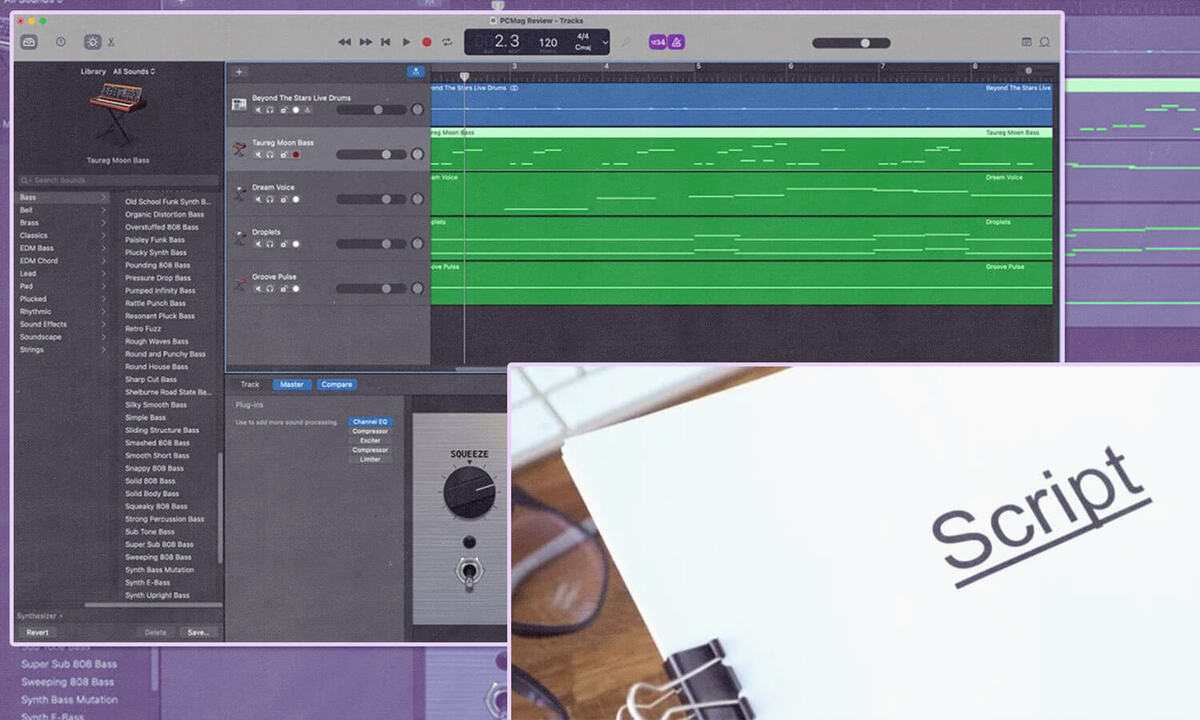Select the Retro Fuzz patch

click(143, 328)
